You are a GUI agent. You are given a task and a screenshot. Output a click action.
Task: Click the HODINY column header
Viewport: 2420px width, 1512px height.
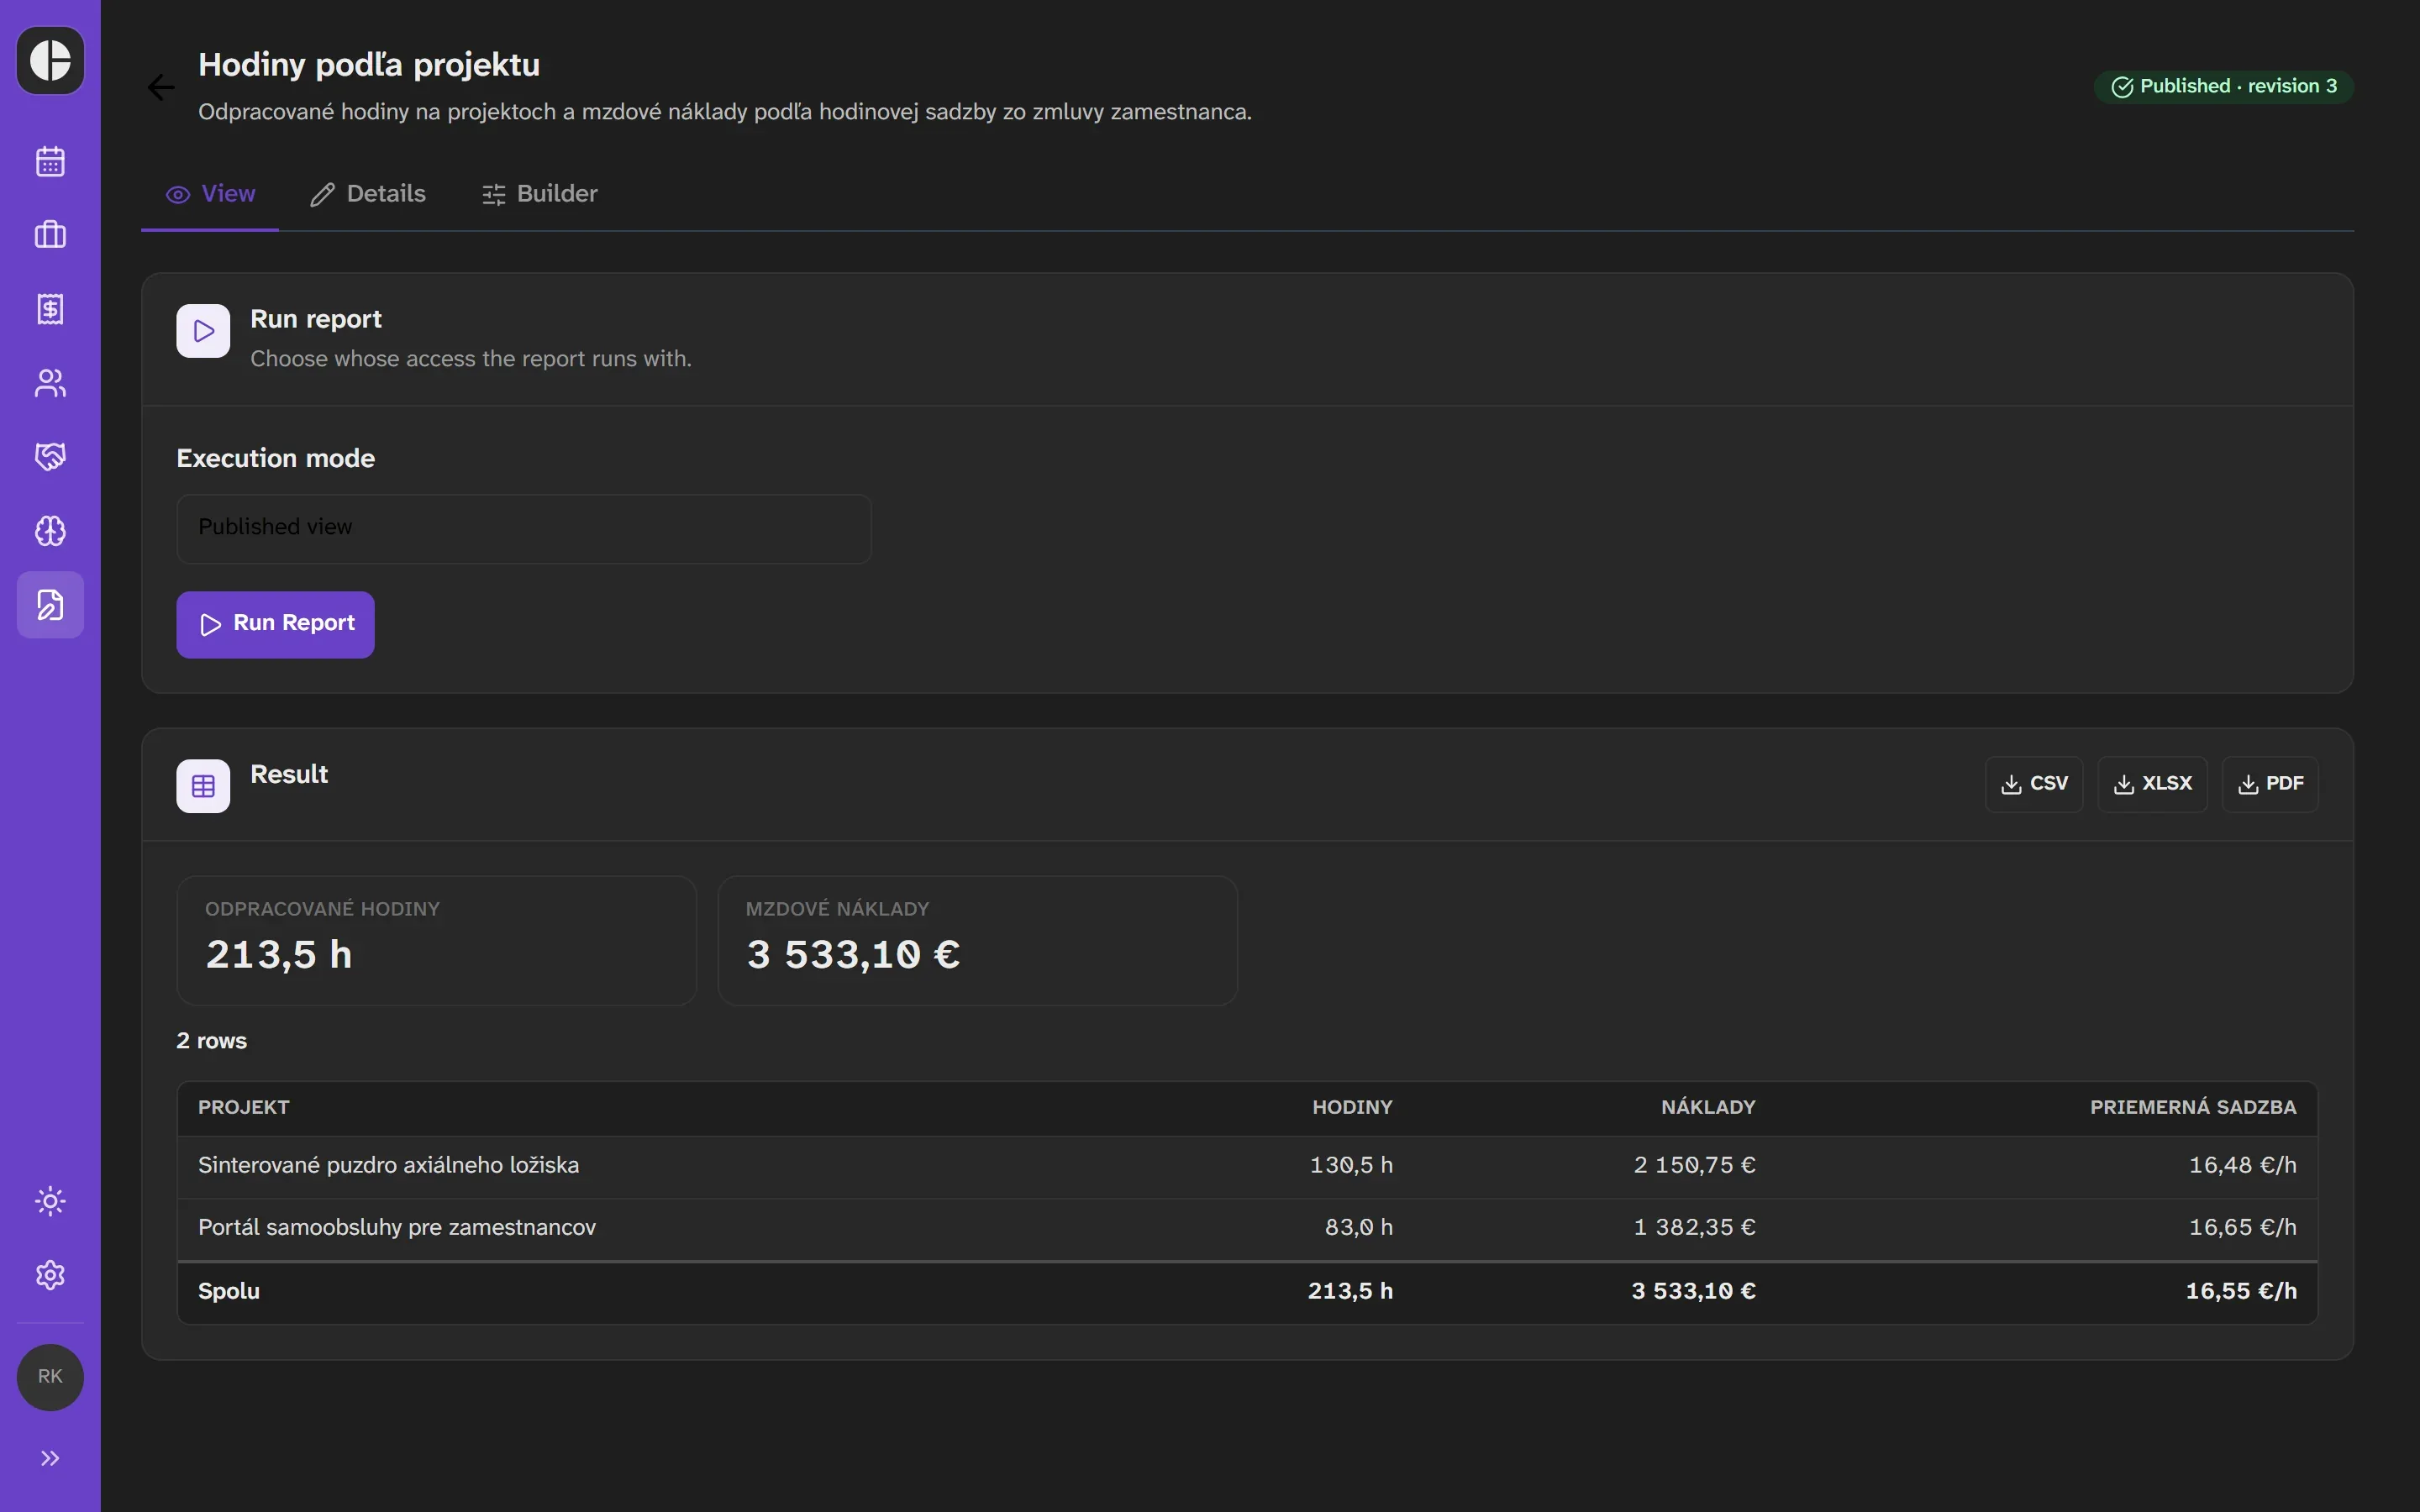(1352, 1107)
